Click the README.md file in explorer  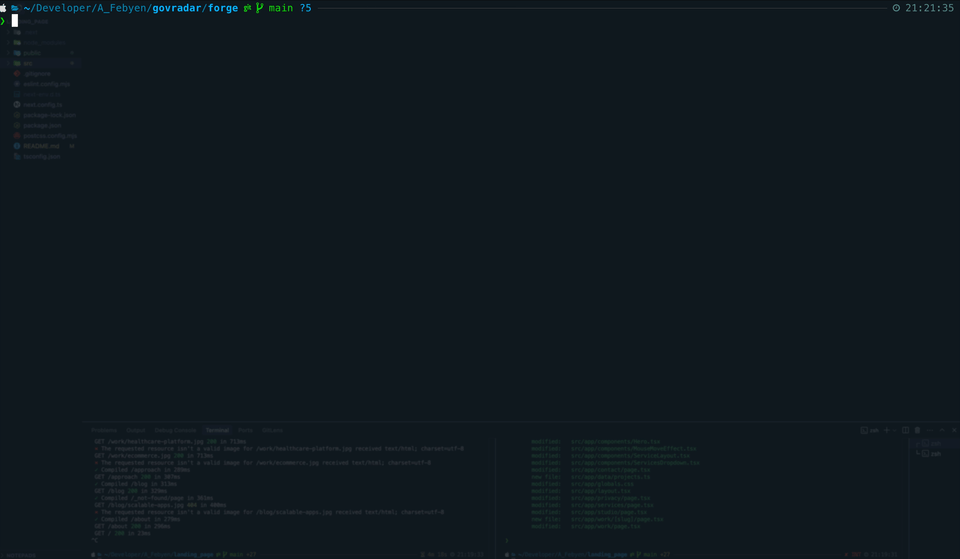click(41, 146)
